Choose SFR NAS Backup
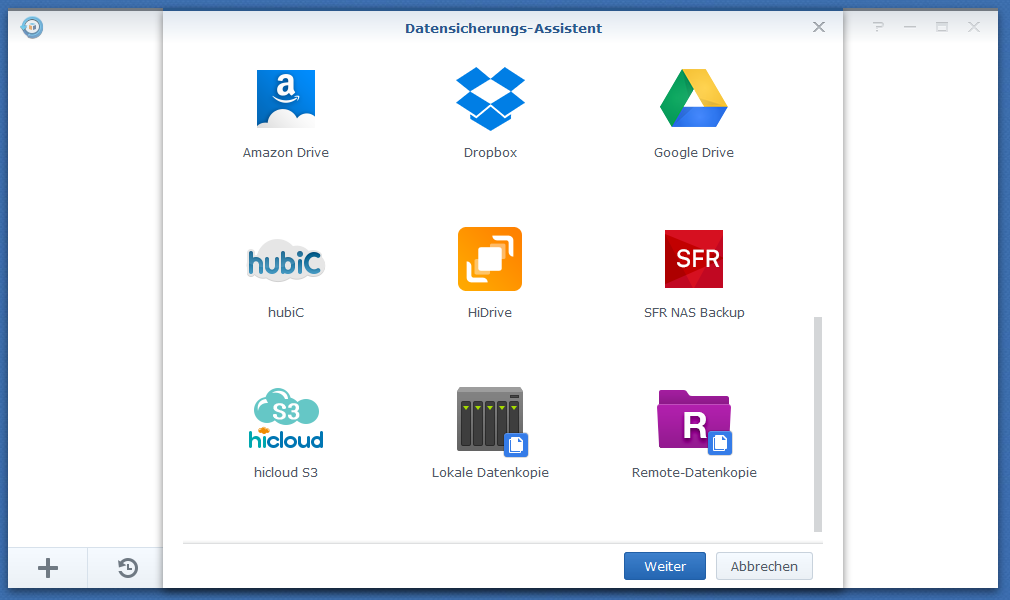The width and height of the screenshot is (1010, 600). coord(694,258)
